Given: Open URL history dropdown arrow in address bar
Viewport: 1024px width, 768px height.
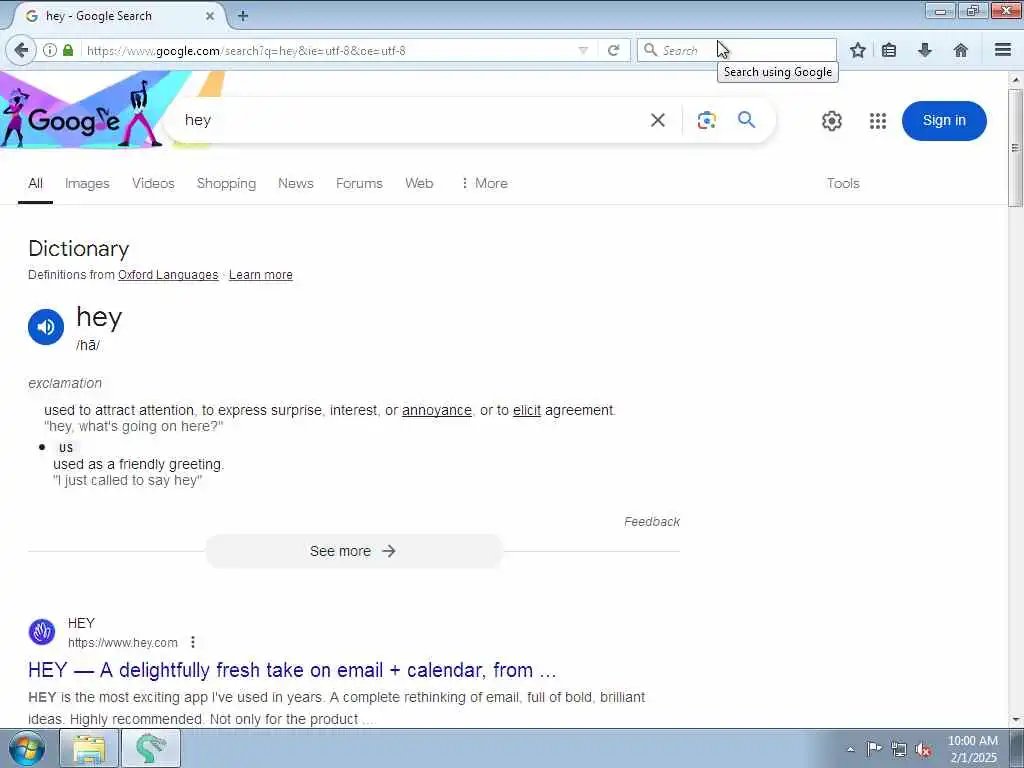Looking at the screenshot, I should [x=583, y=50].
